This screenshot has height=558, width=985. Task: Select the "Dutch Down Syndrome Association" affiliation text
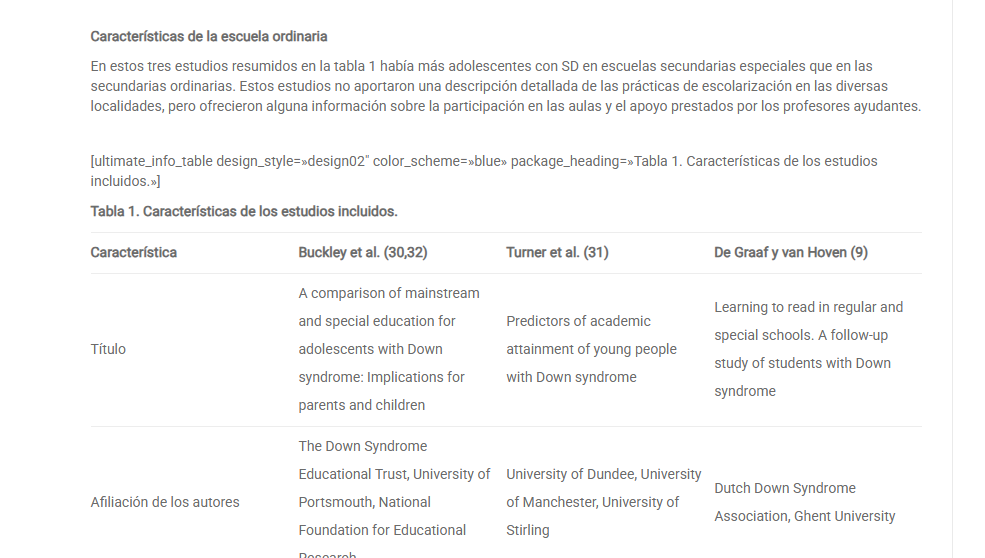click(785, 488)
